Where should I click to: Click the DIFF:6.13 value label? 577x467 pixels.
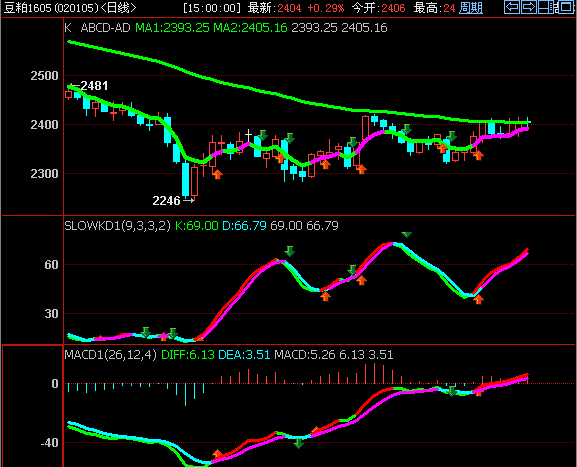coord(188,355)
